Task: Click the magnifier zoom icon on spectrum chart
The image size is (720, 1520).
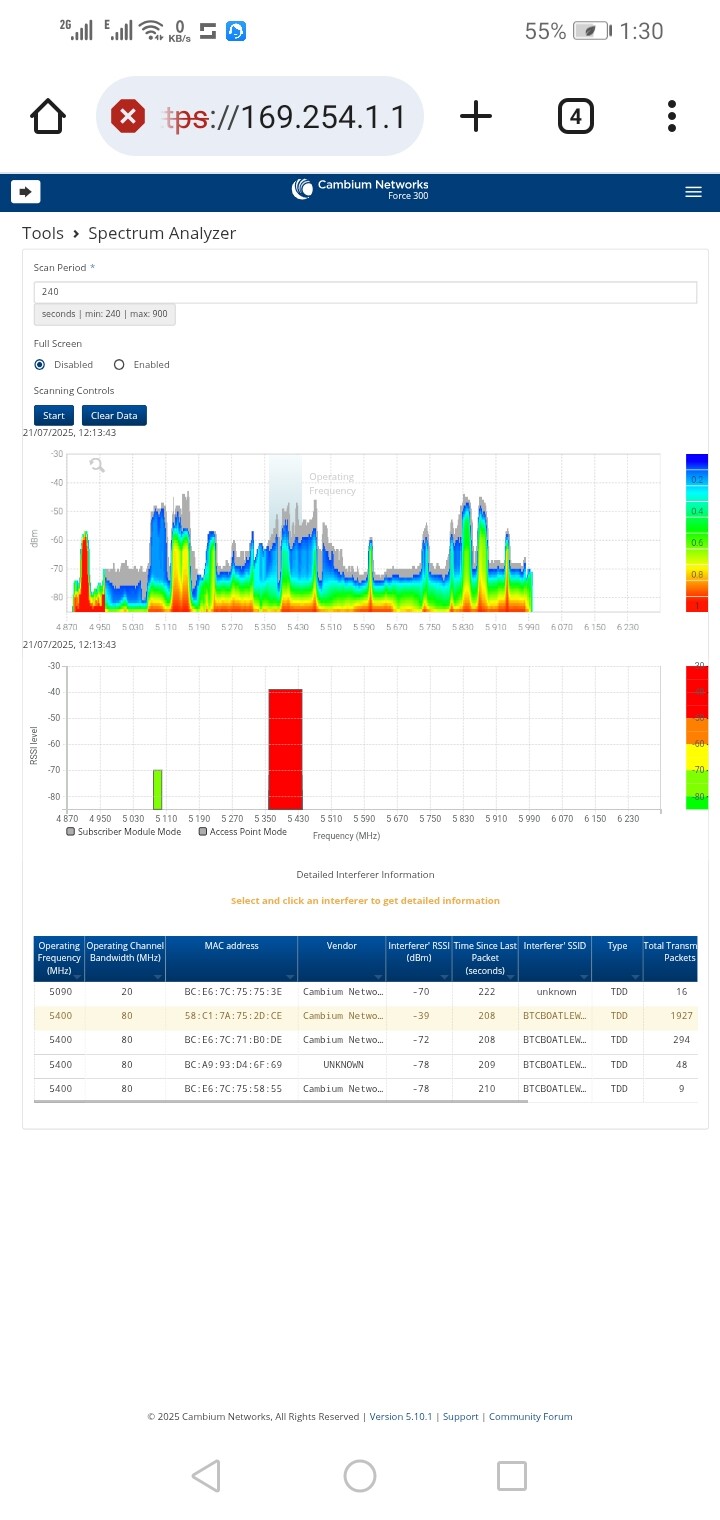Action: [97, 465]
